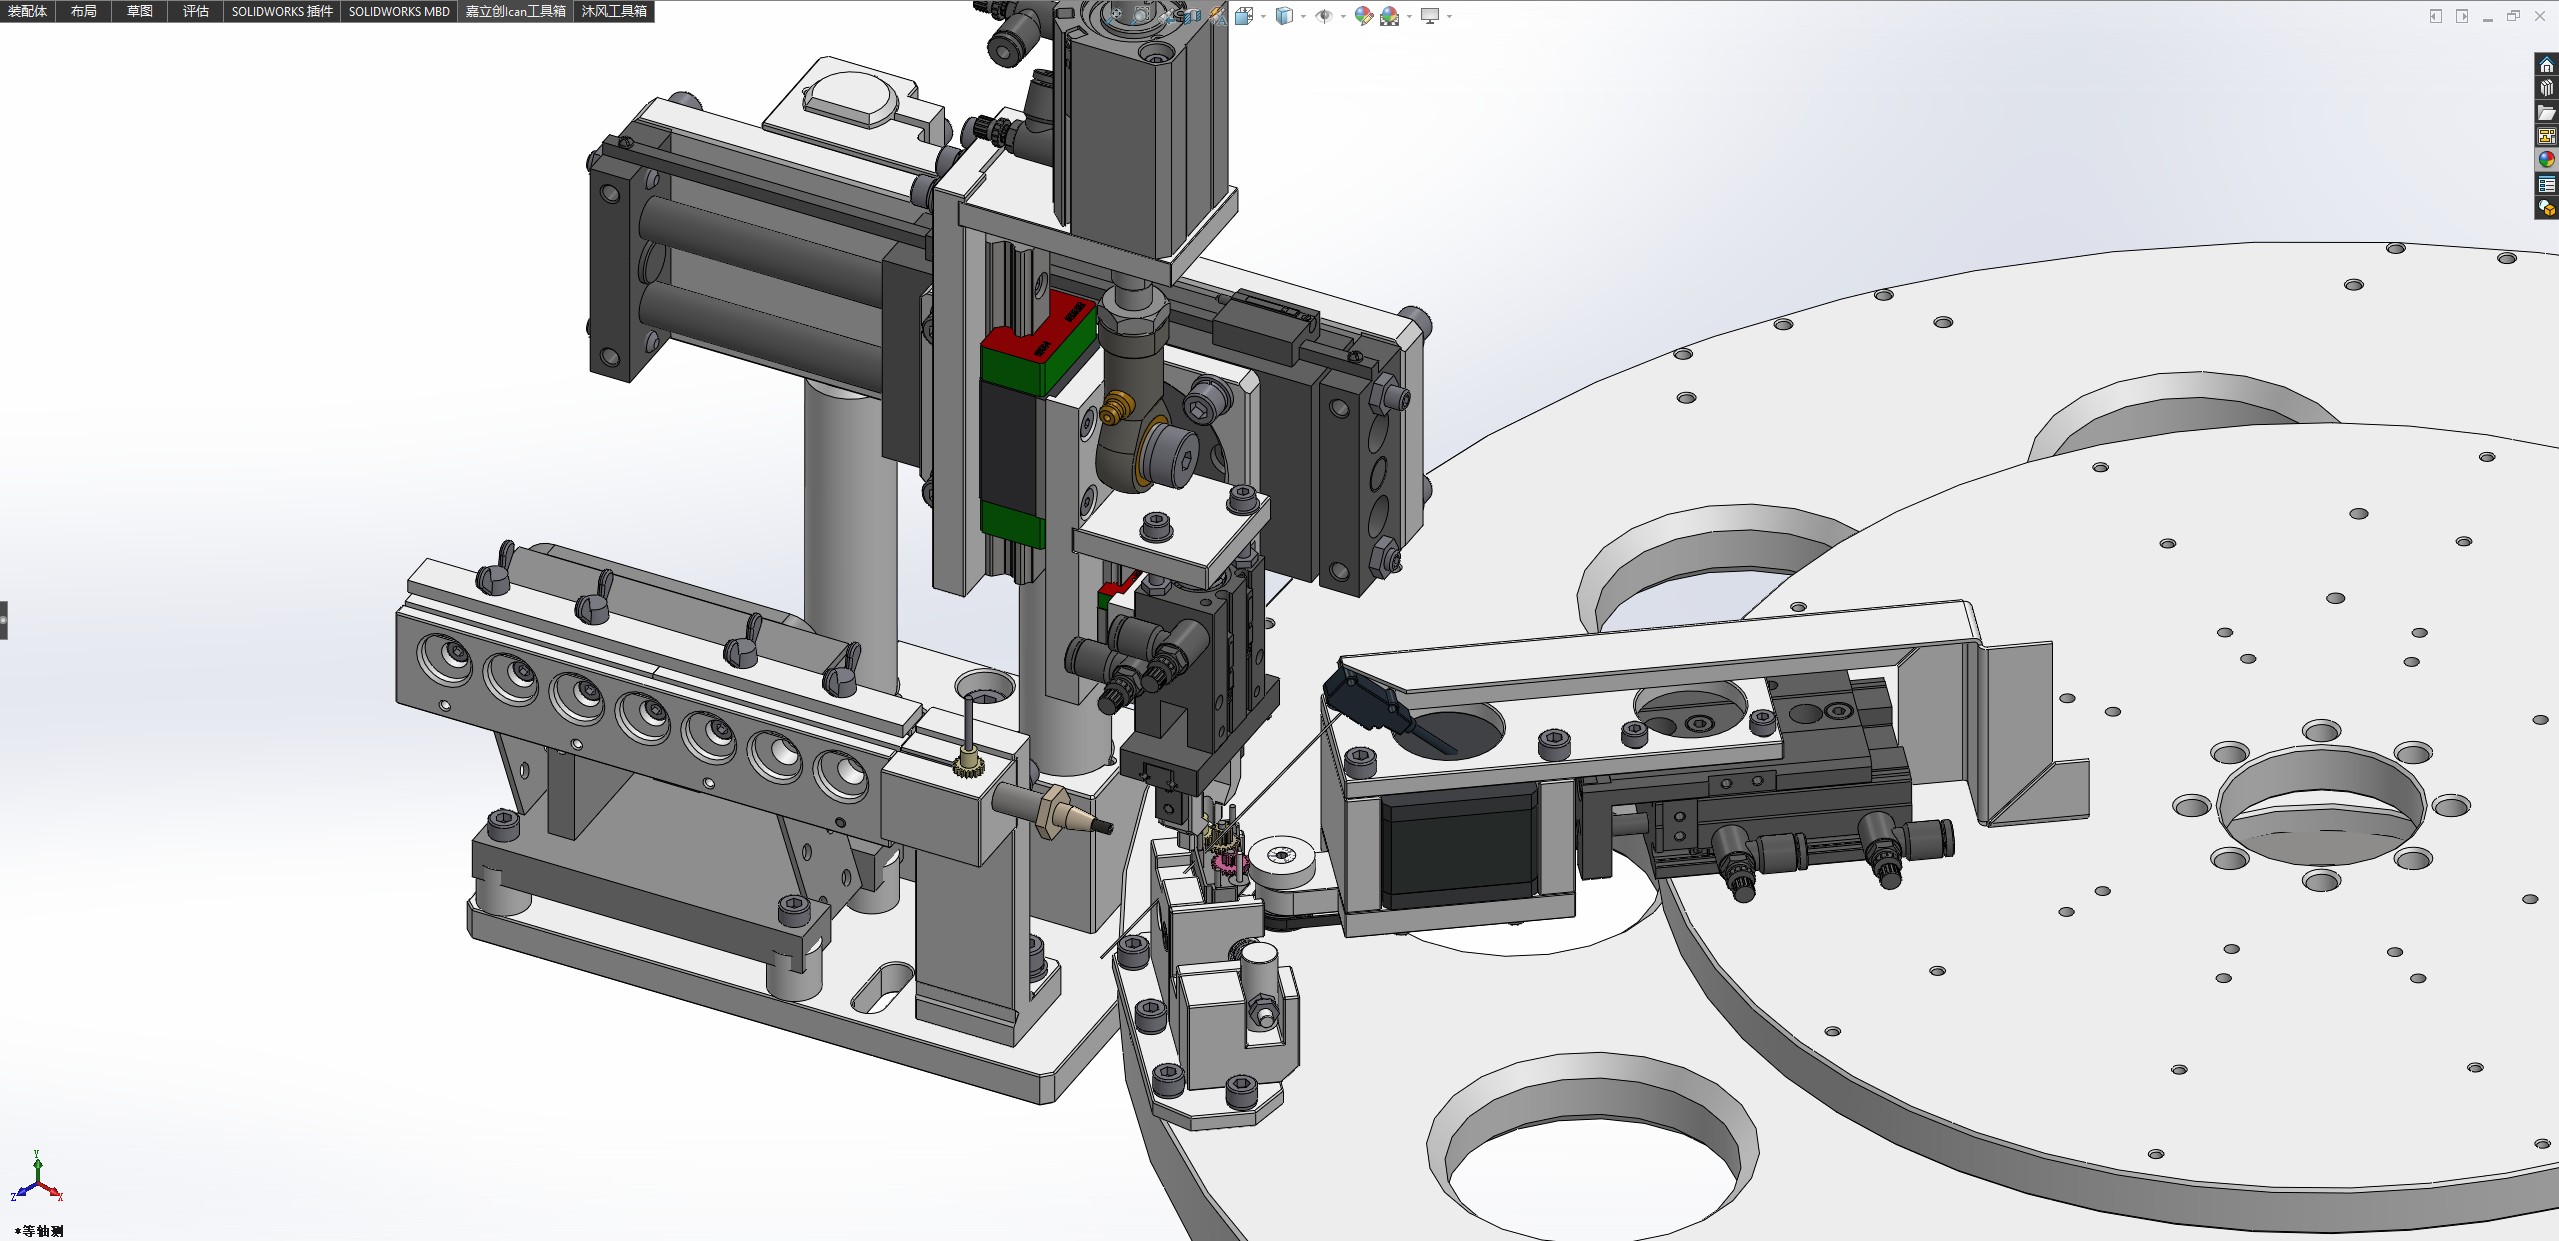This screenshot has width=2559, height=1241.
Task: Open the 沐风工具箱 tab
Action: [614, 11]
